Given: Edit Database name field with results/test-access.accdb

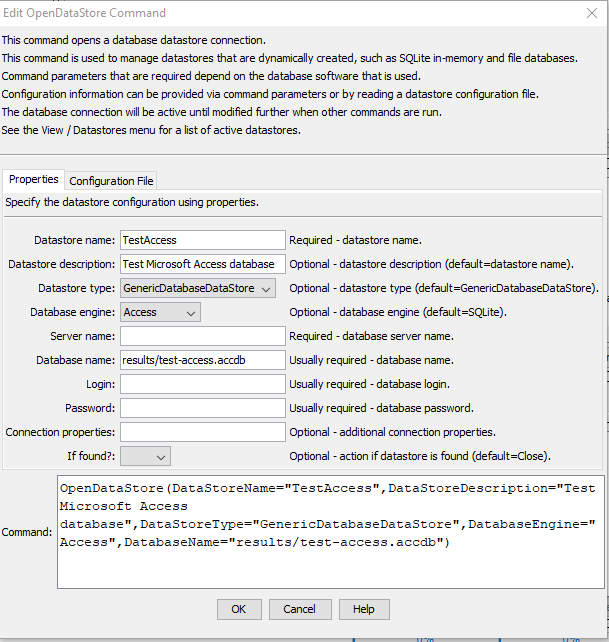Looking at the screenshot, I should coord(203,360).
